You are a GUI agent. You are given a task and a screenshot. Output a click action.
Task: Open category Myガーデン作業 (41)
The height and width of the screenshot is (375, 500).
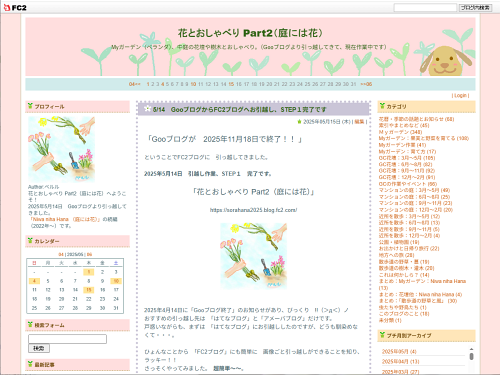[x=402, y=145]
